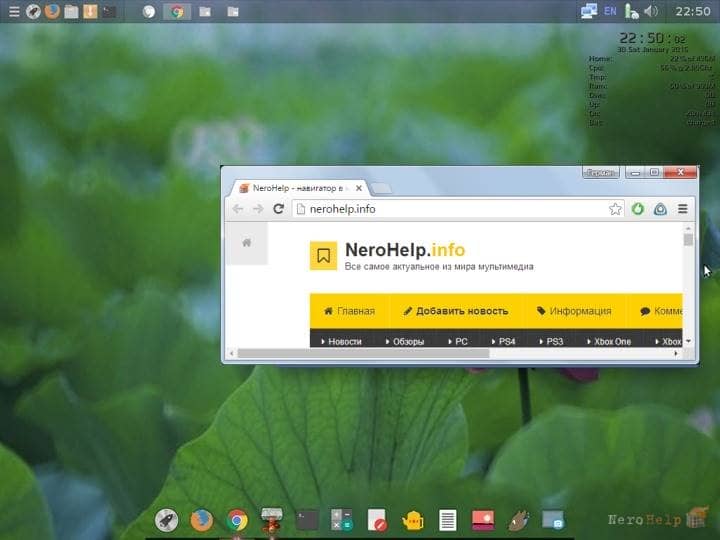Open the text document icon in dock
The width and height of the screenshot is (720, 540).
point(448,520)
